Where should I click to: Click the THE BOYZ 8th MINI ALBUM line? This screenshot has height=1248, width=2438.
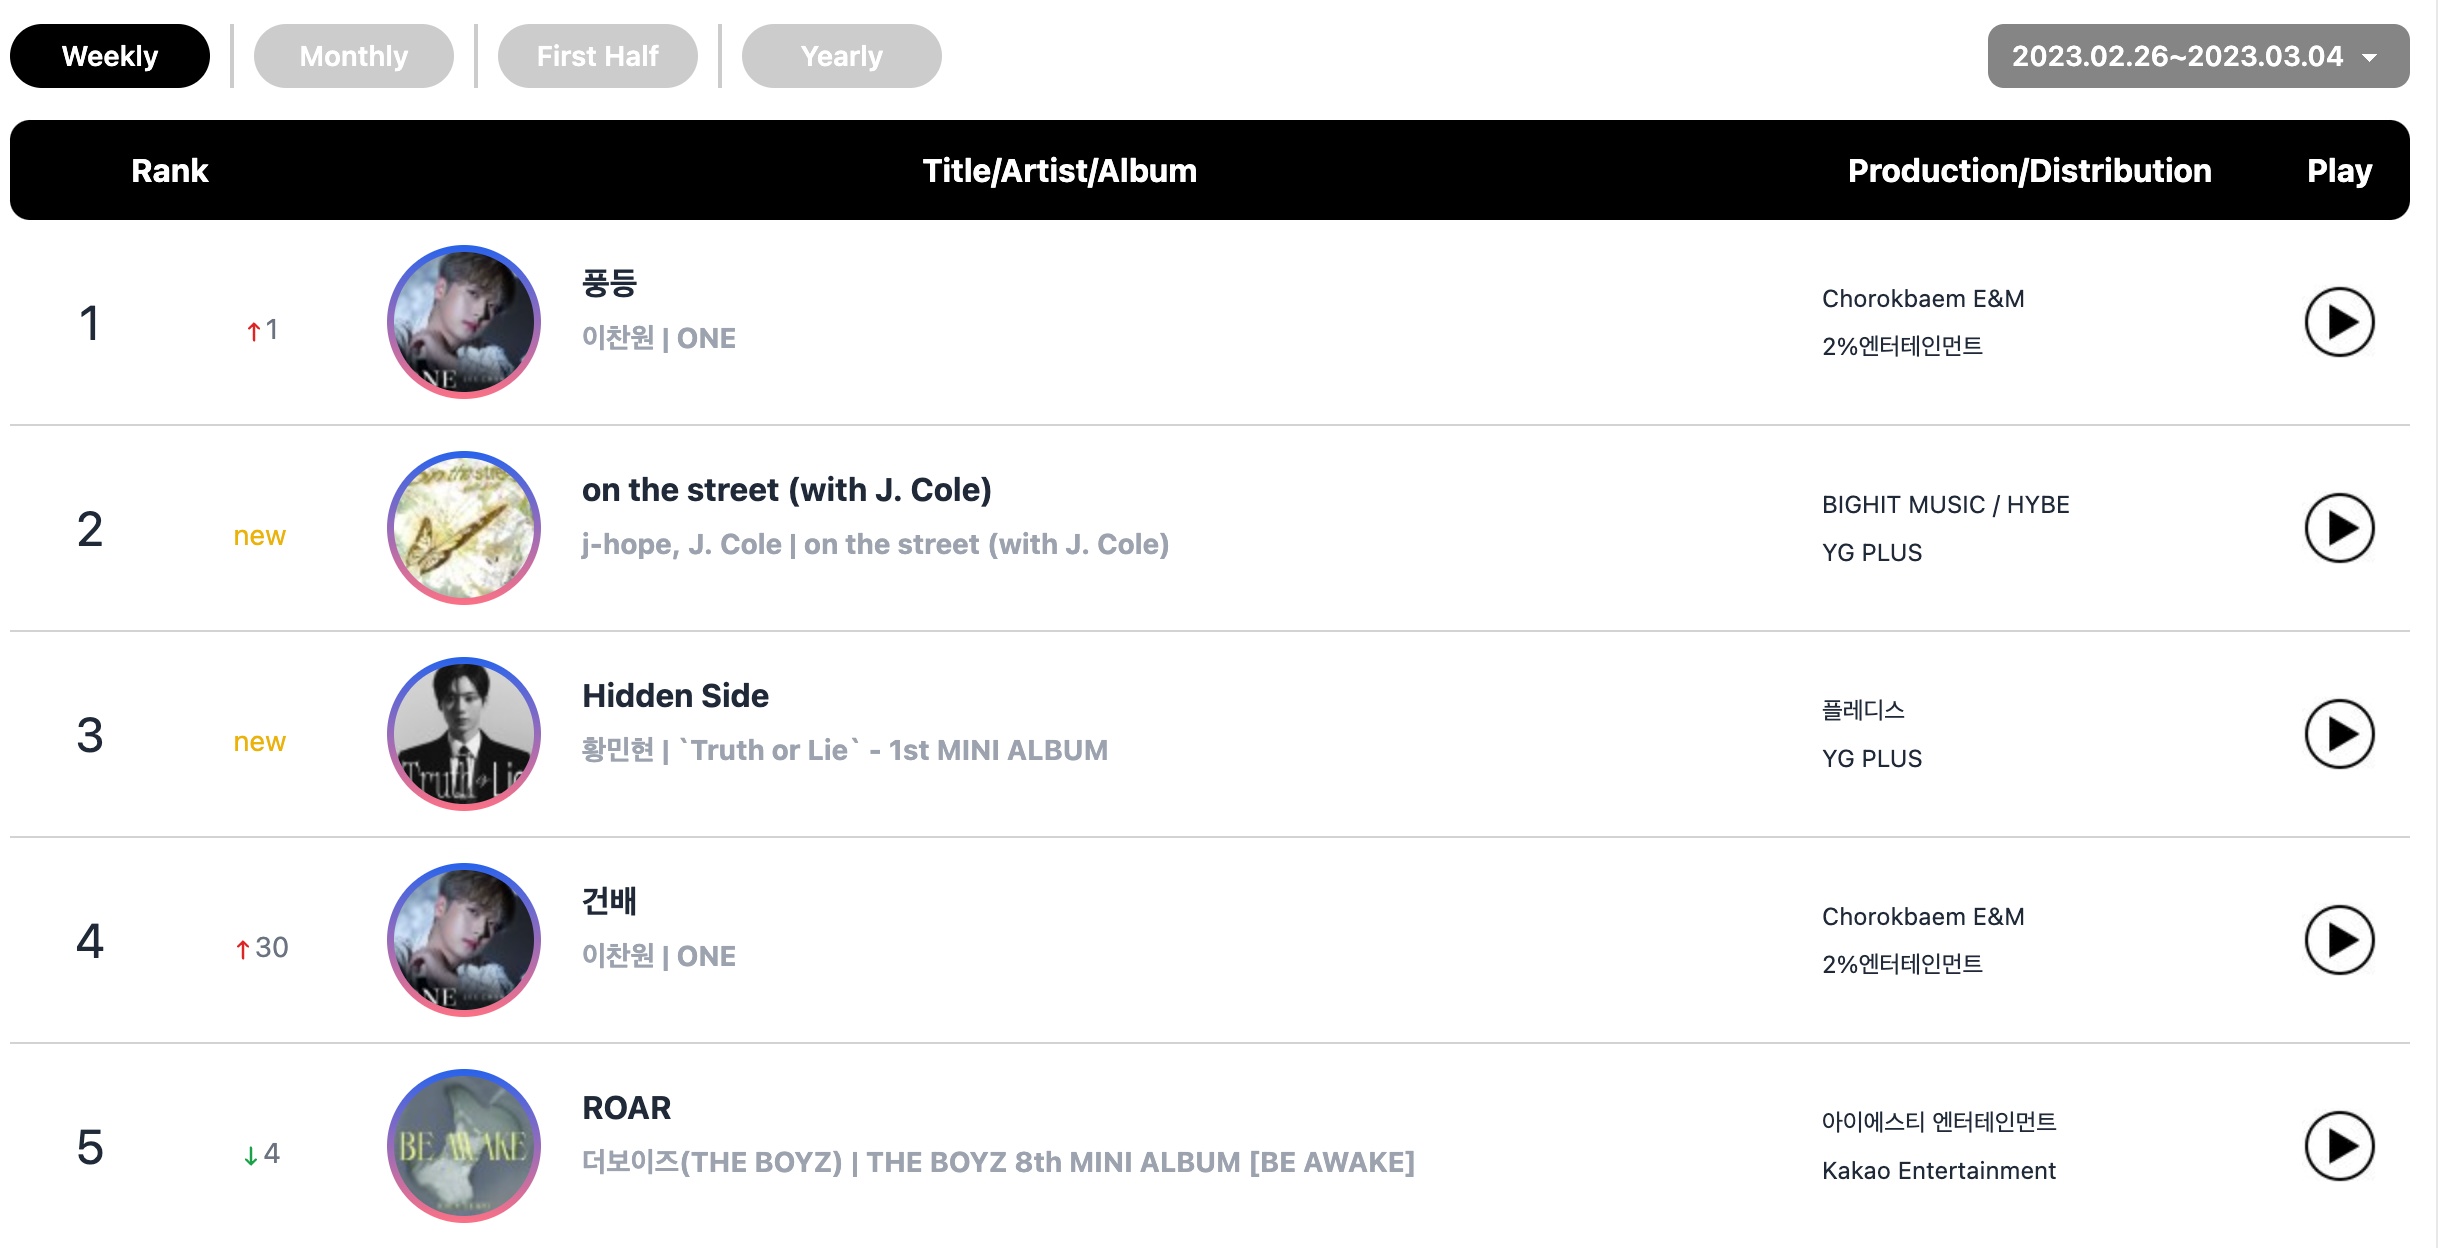click(x=998, y=1162)
